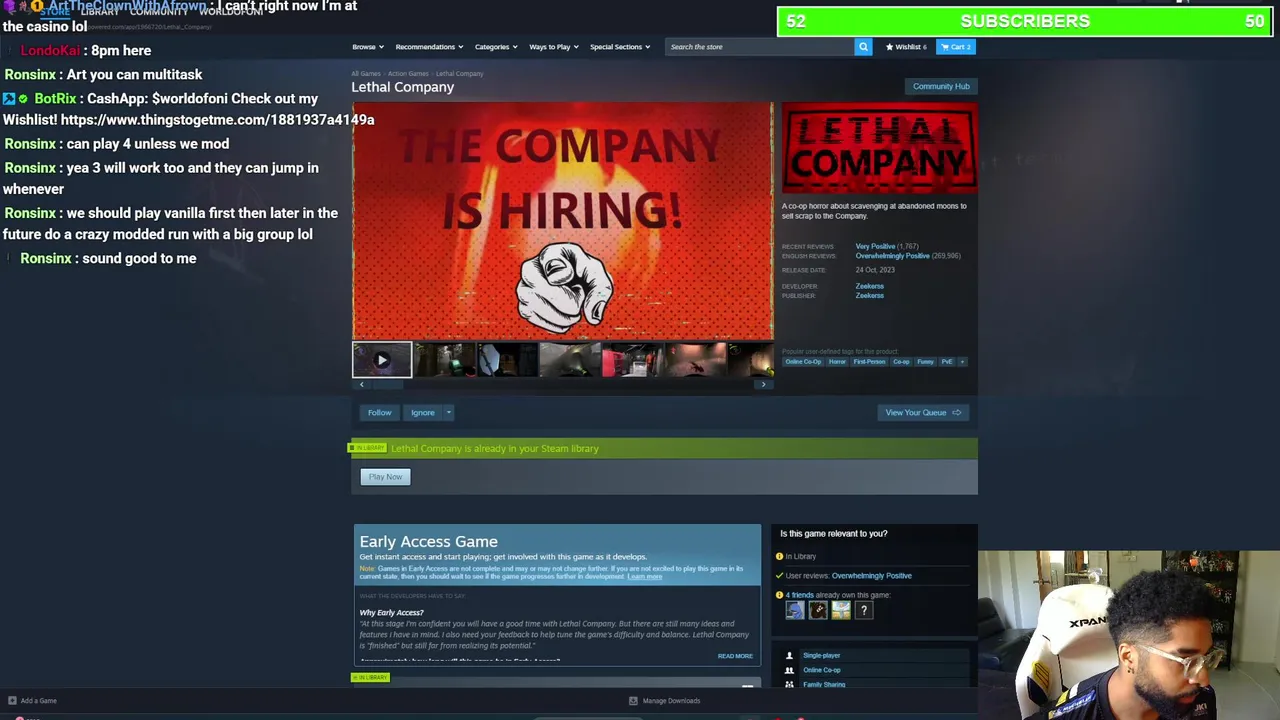Viewport: 1280px width, 720px height.
Task: Open the Wishlist star link
Action: 906,47
